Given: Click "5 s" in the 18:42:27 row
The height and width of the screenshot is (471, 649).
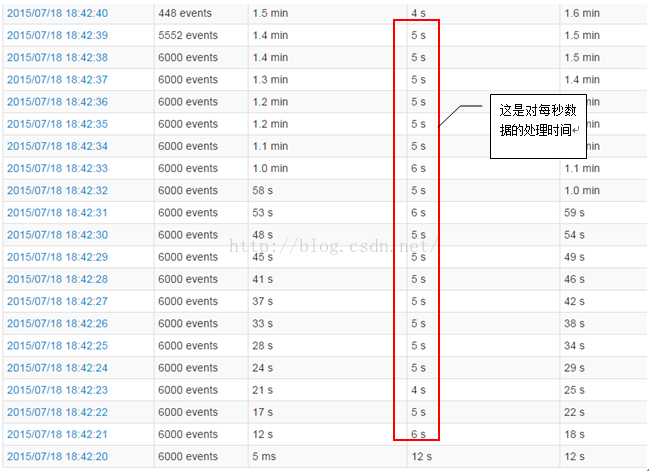Looking at the screenshot, I should click(418, 301).
